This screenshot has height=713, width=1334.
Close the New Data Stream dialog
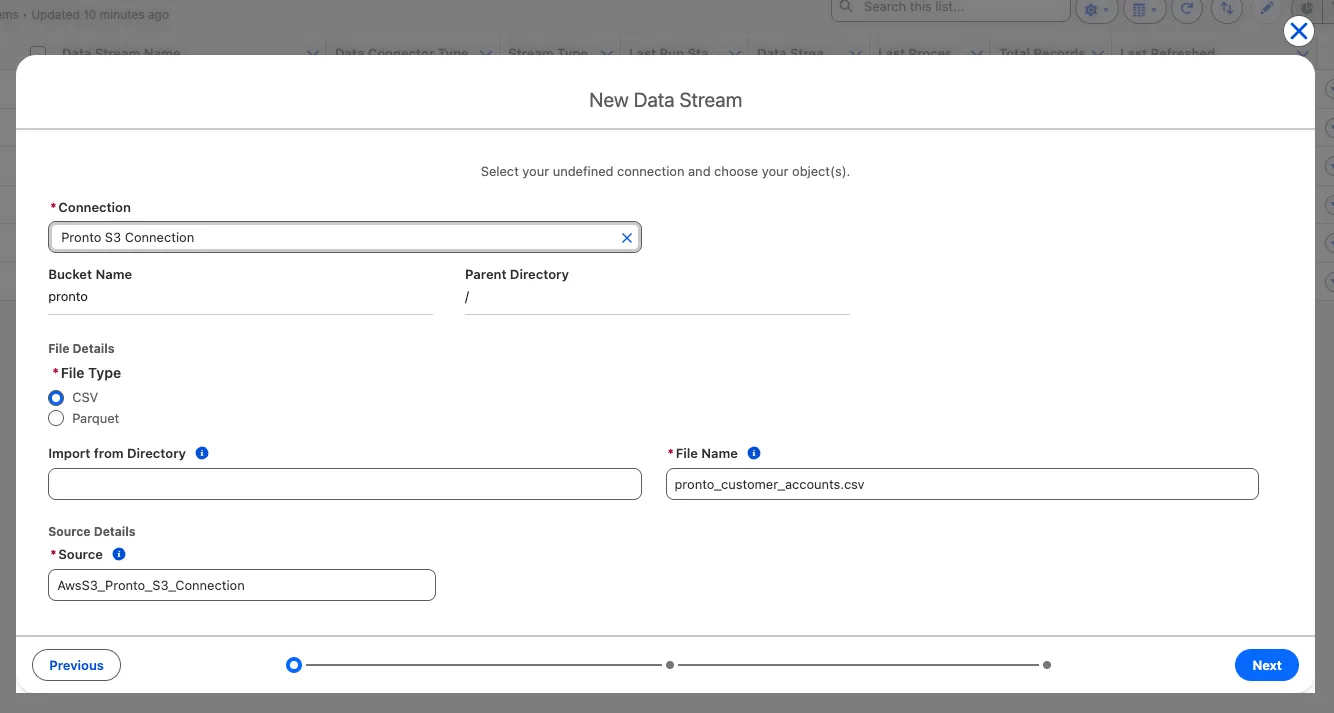click(x=1298, y=31)
